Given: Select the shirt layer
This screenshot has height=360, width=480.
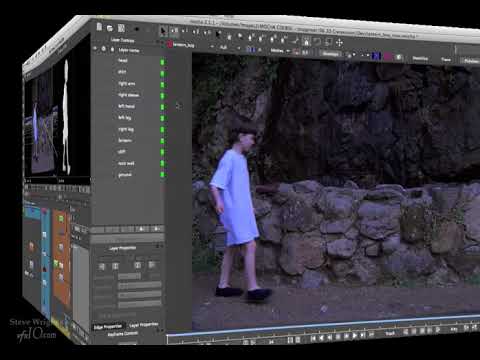Looking at the screenshot, I should tap(122, 72).
